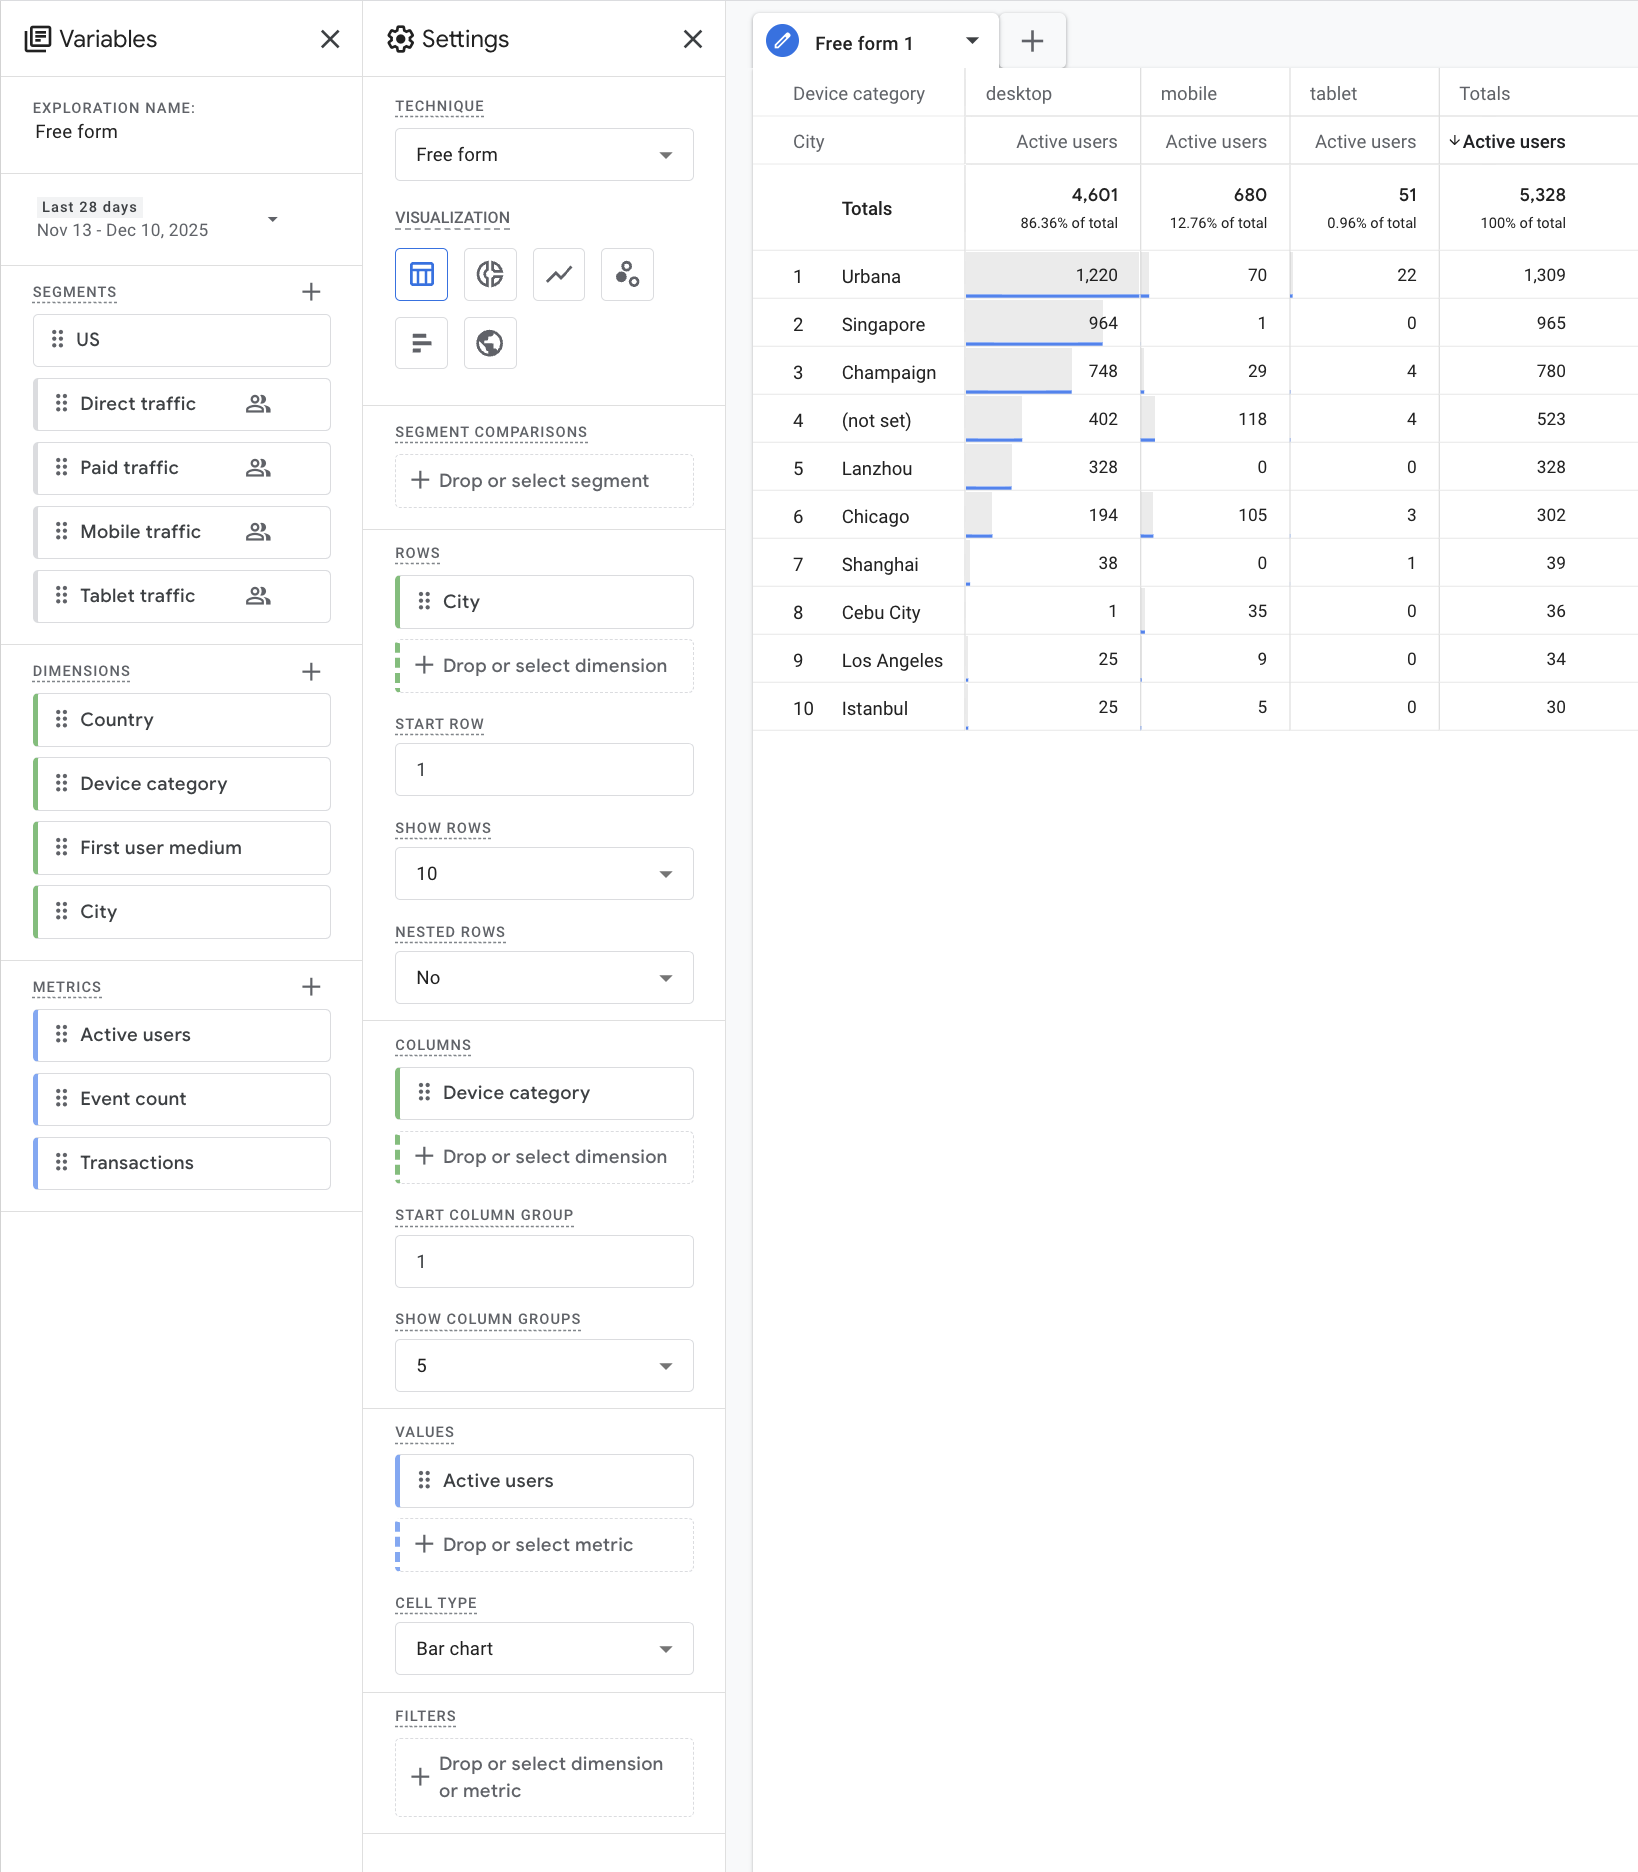Expand the Show Rows dropdown
The image size is (1638, 1872).
click(544, 874)
